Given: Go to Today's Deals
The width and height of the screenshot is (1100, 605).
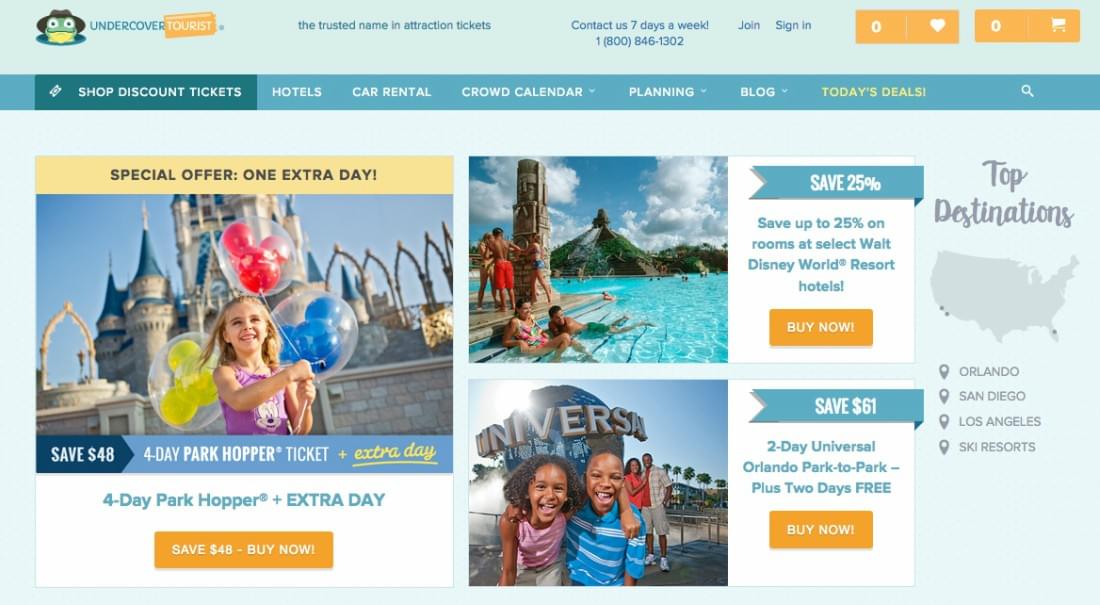Looking at the screenshot, I should point(873,92).
